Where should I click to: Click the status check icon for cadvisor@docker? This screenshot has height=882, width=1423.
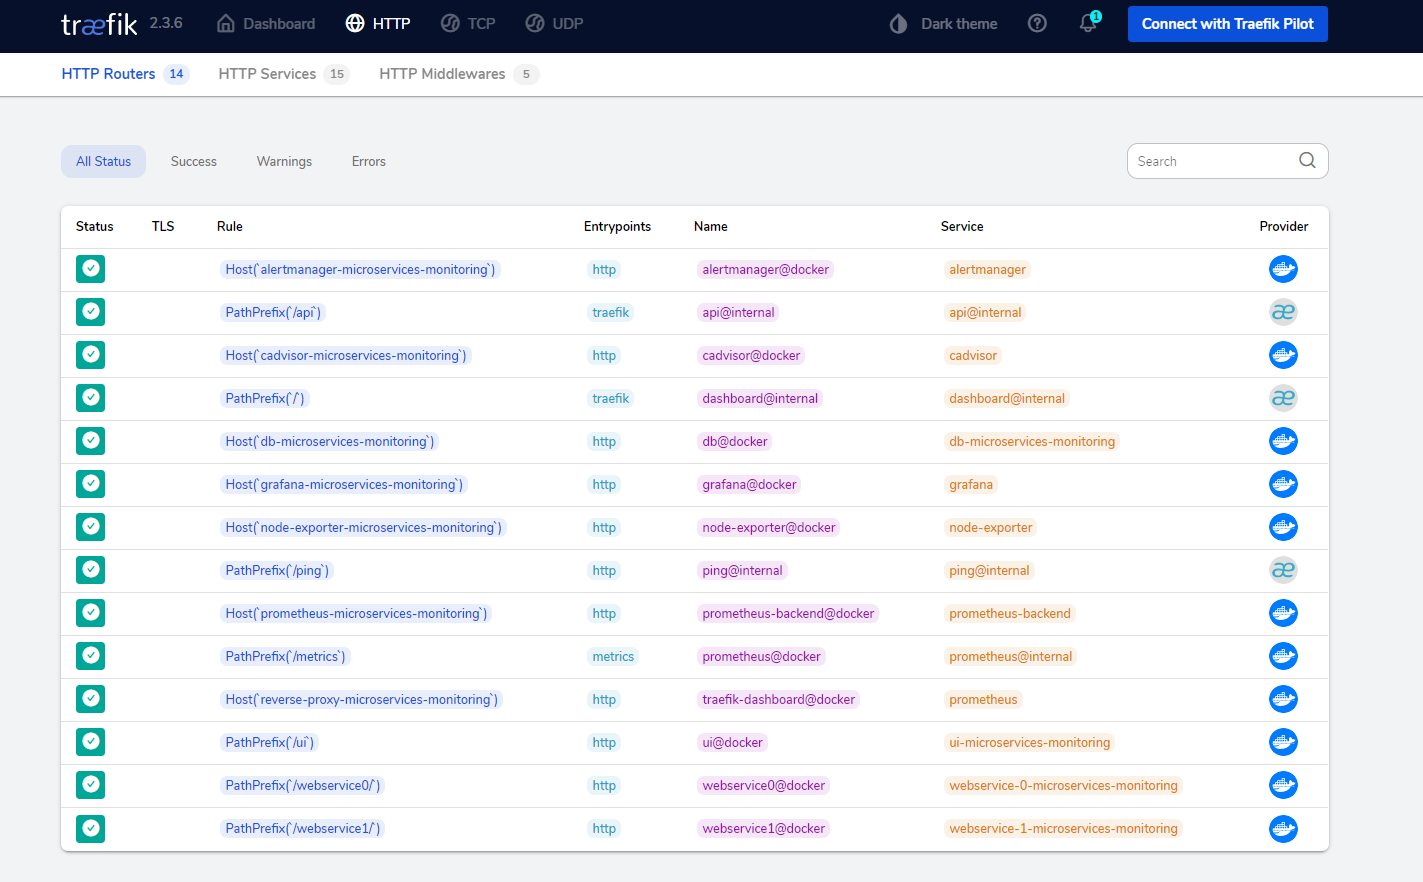pos(91,355)
